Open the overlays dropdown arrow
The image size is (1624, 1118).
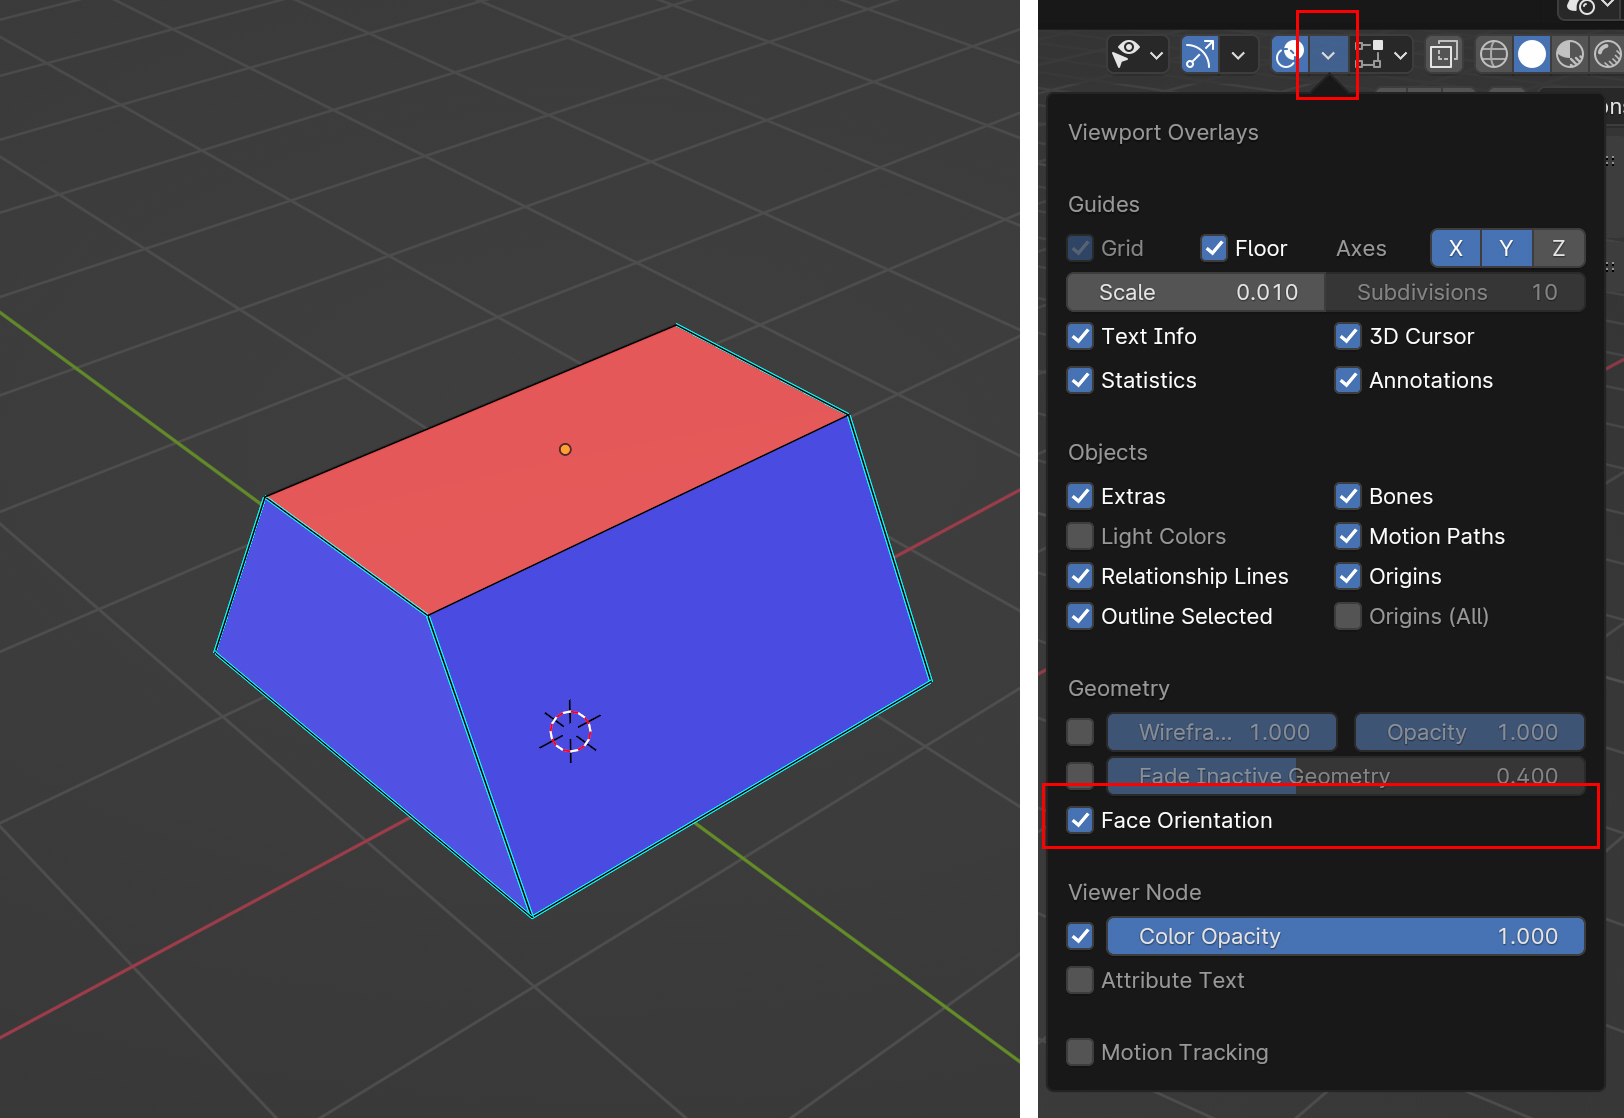[1328, 55]
